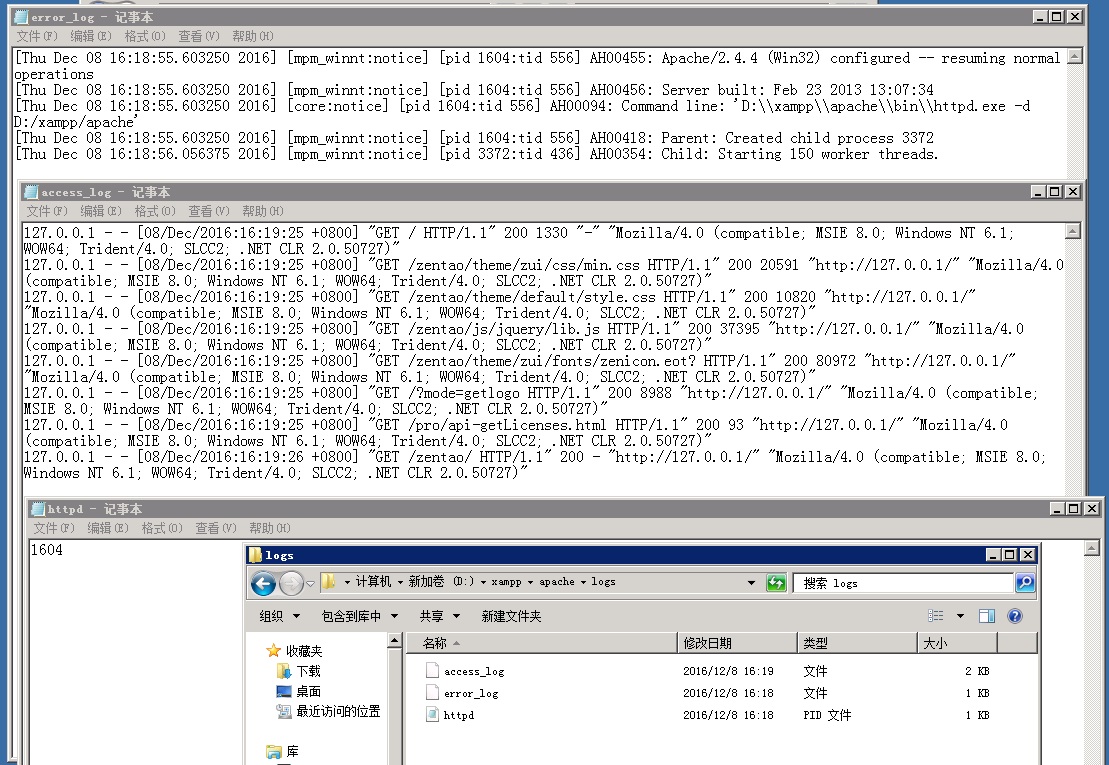Click the search logs input field
Image resolution: width=1109 pixels, height=765 pixels.
tap(903, 583)
